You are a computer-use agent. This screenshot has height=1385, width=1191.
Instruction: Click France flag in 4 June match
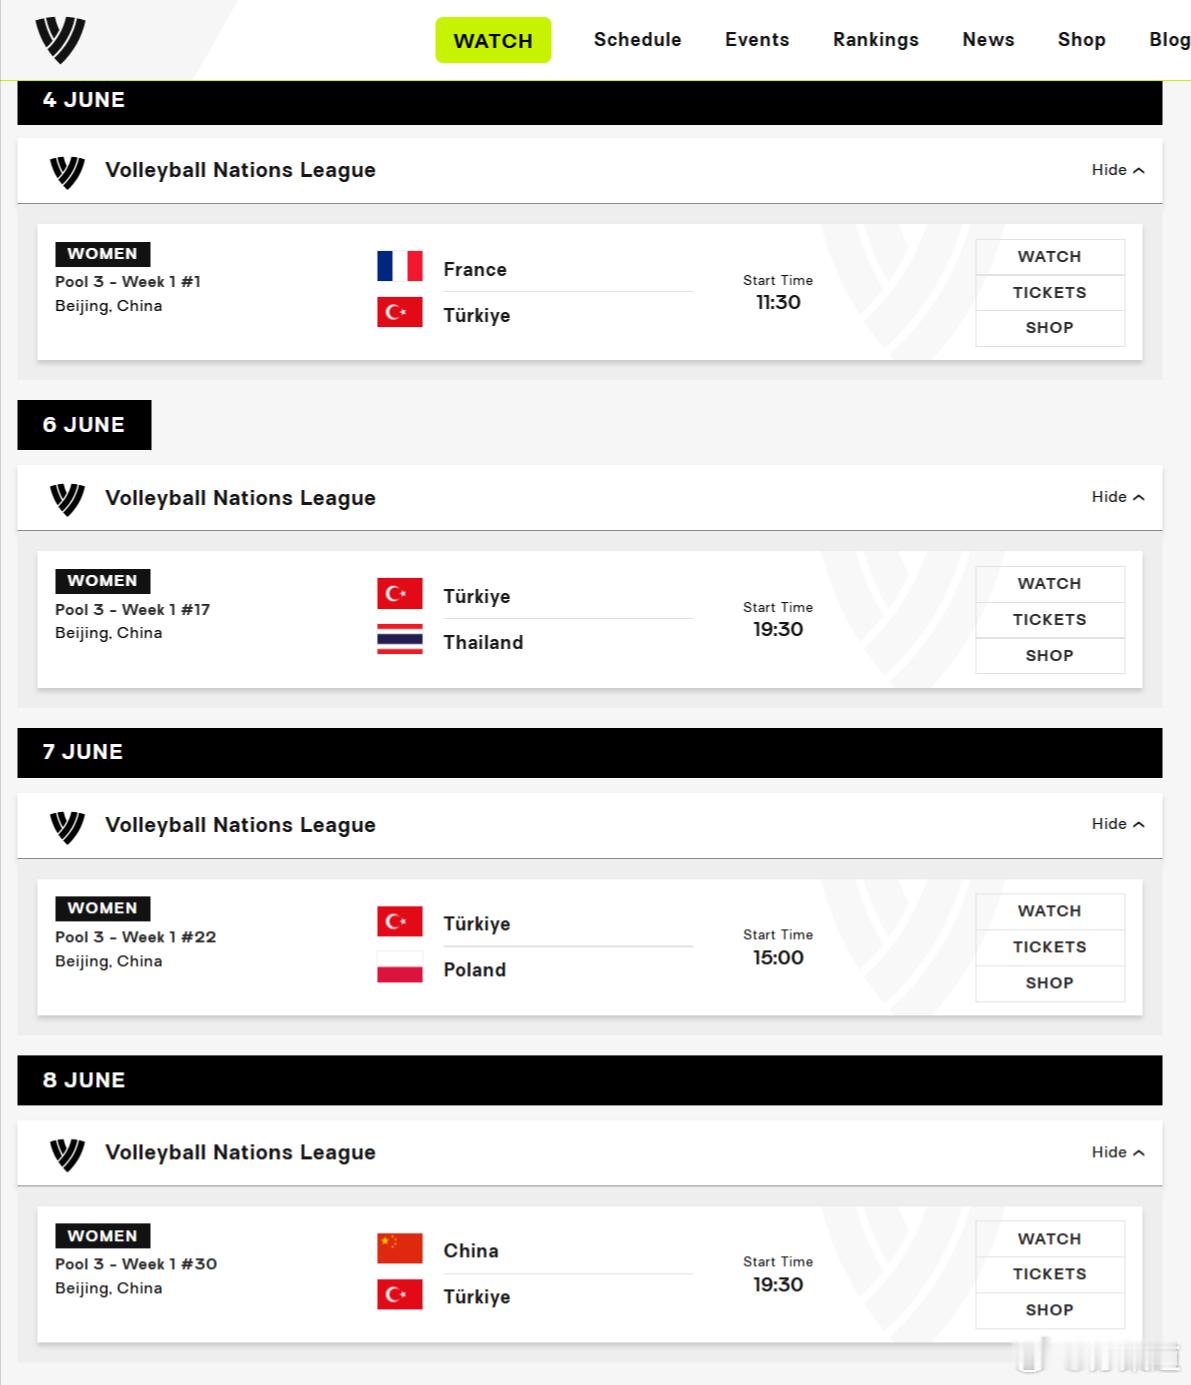point(399,267)
